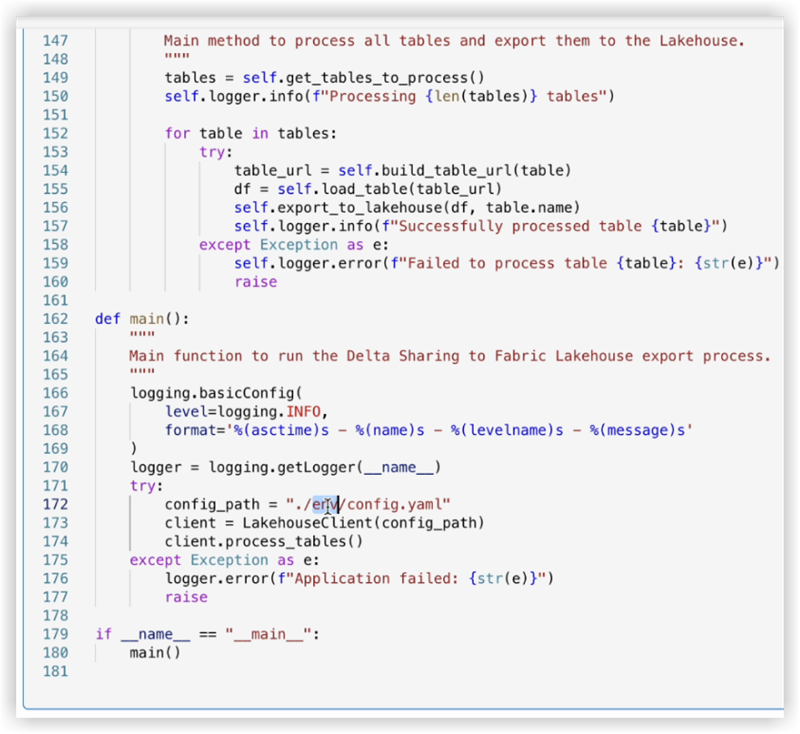Click line number 152 in the gutter
This screenshot has width=800, height=734.
pos(54,134)
